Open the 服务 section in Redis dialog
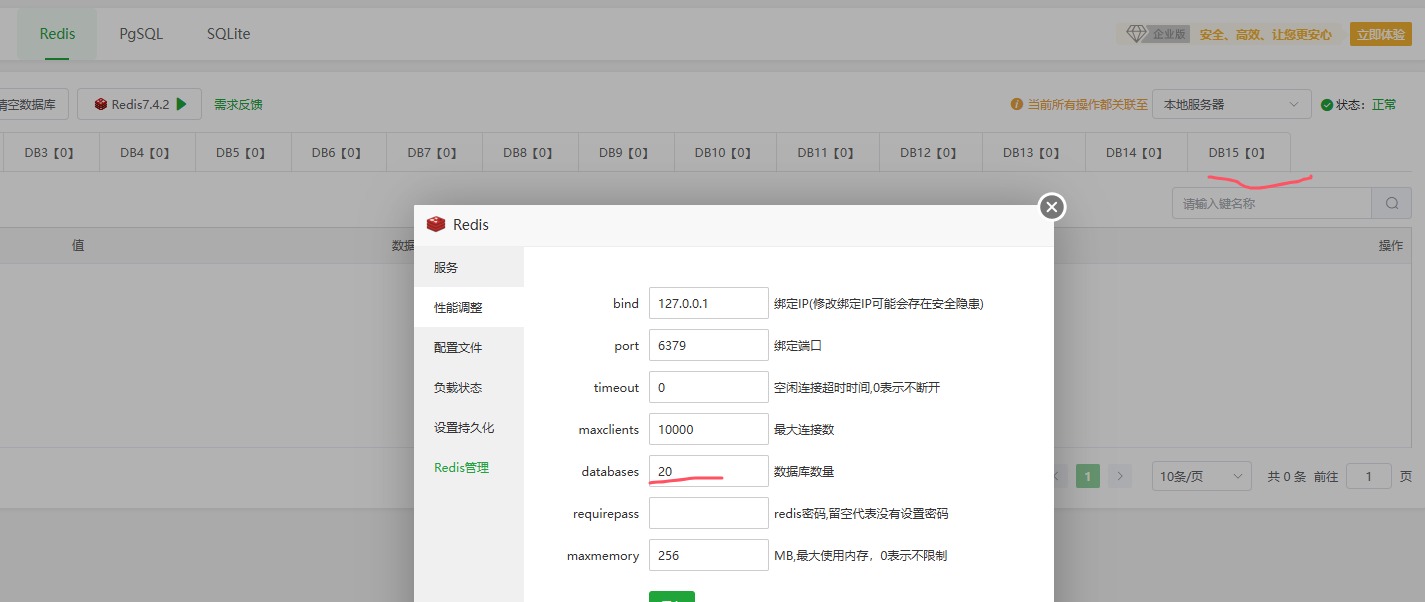1425x602 pixels. [469, 267]
